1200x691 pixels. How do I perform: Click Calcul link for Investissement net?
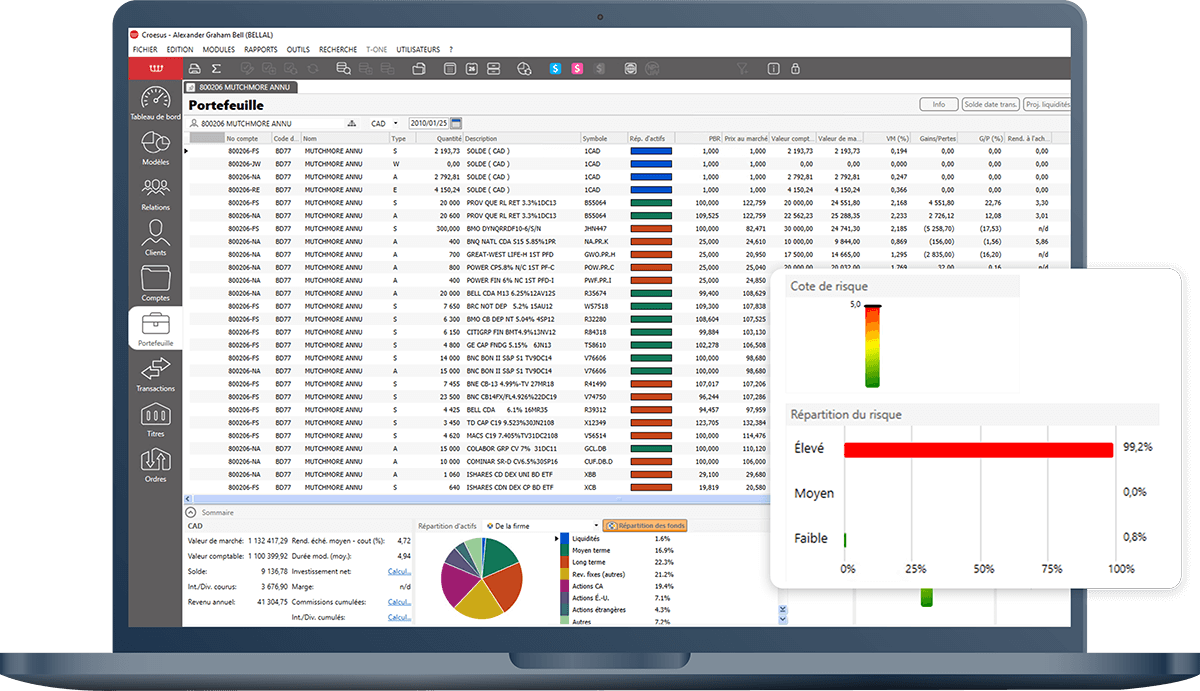click(399, 571)
